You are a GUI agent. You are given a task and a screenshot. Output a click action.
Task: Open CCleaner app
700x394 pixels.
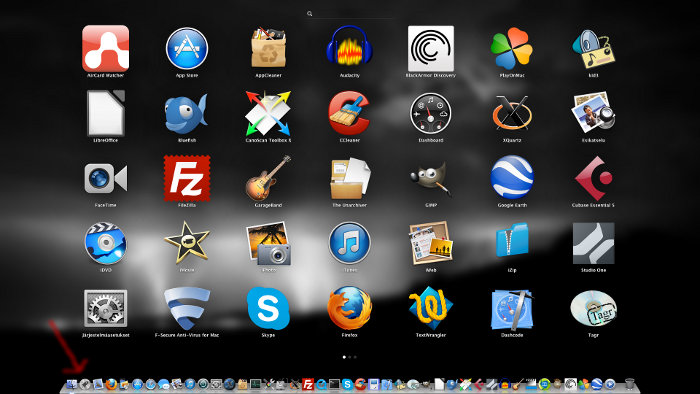[x=350, y=113]
